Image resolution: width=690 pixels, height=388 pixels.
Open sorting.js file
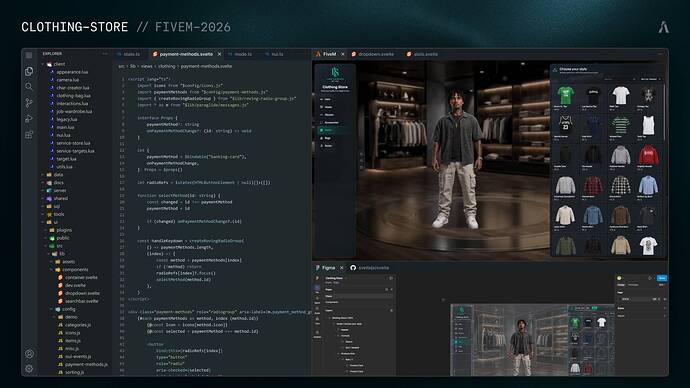click(74, 373)
